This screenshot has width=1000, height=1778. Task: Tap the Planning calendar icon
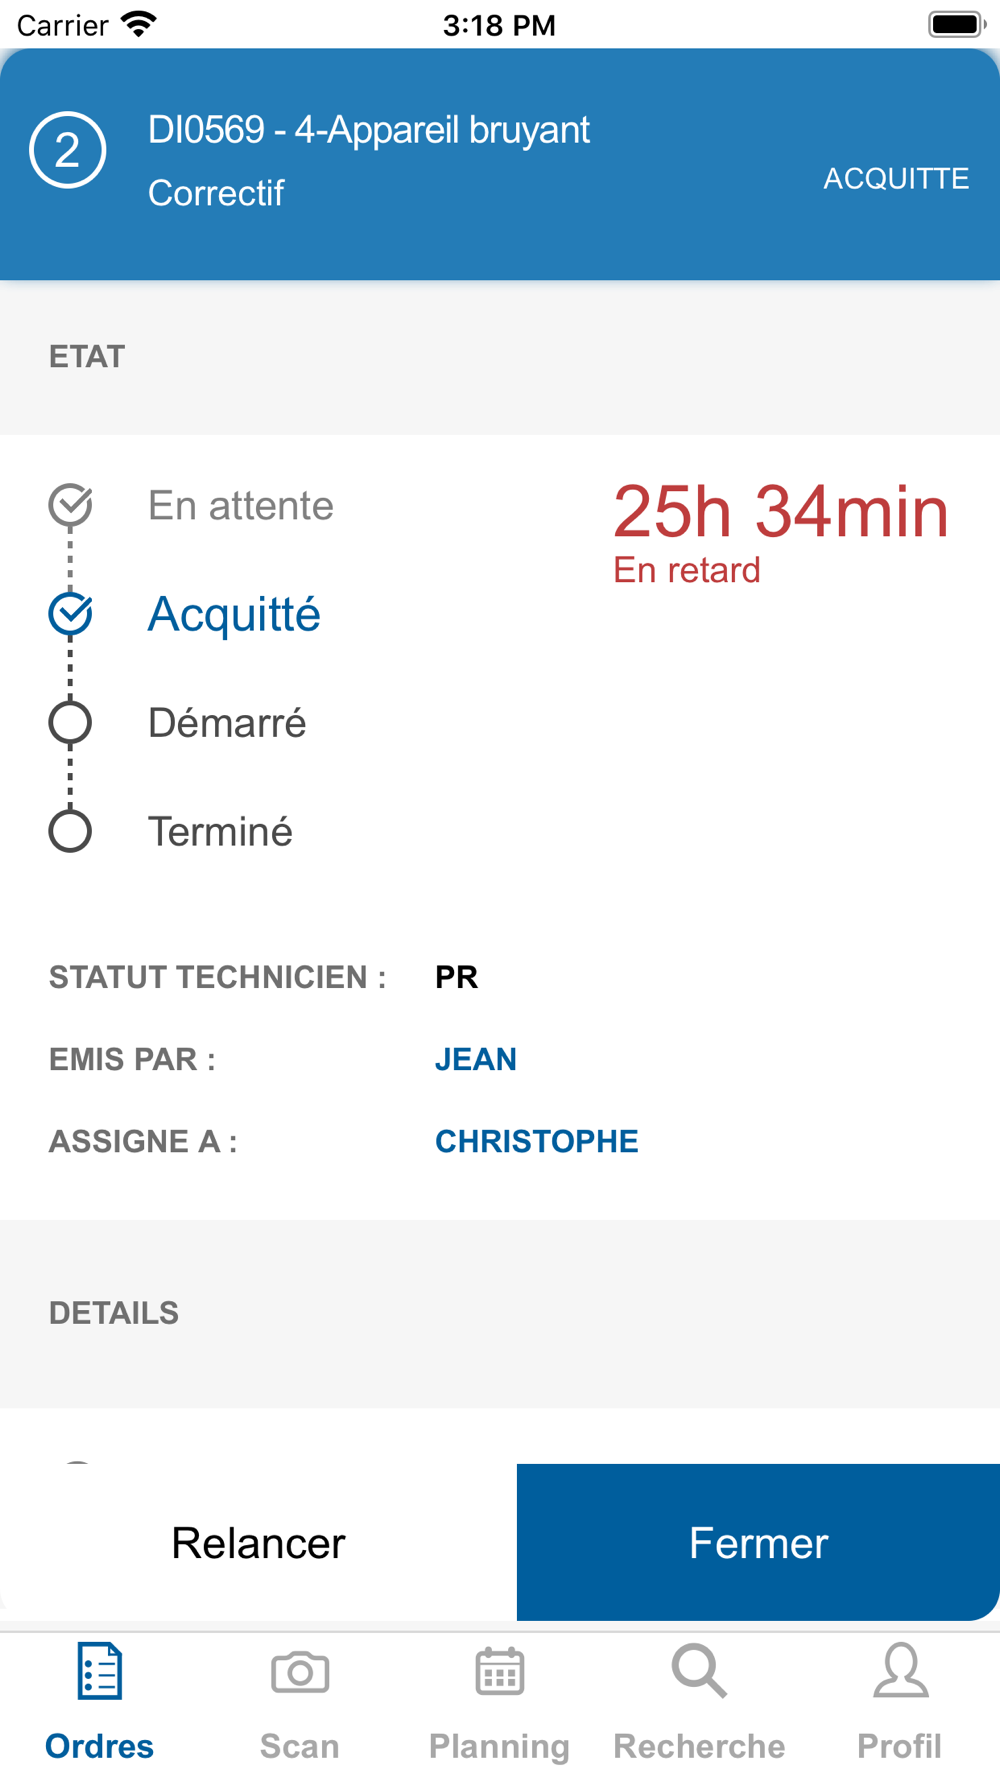499,1672
